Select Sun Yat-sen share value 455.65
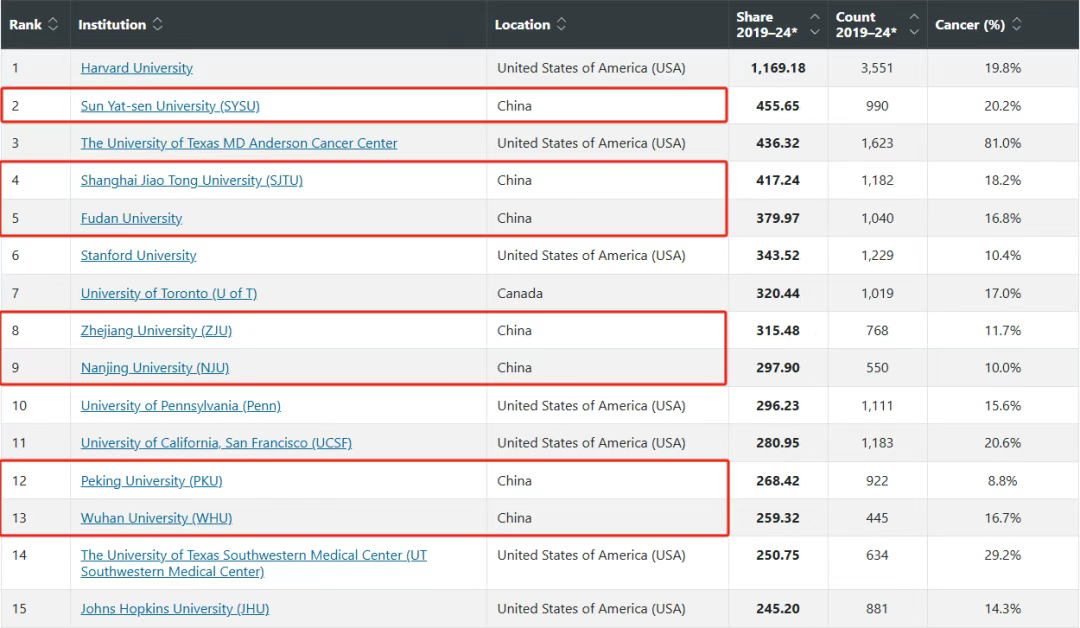The image size is (1080, 628). [778, 106]
